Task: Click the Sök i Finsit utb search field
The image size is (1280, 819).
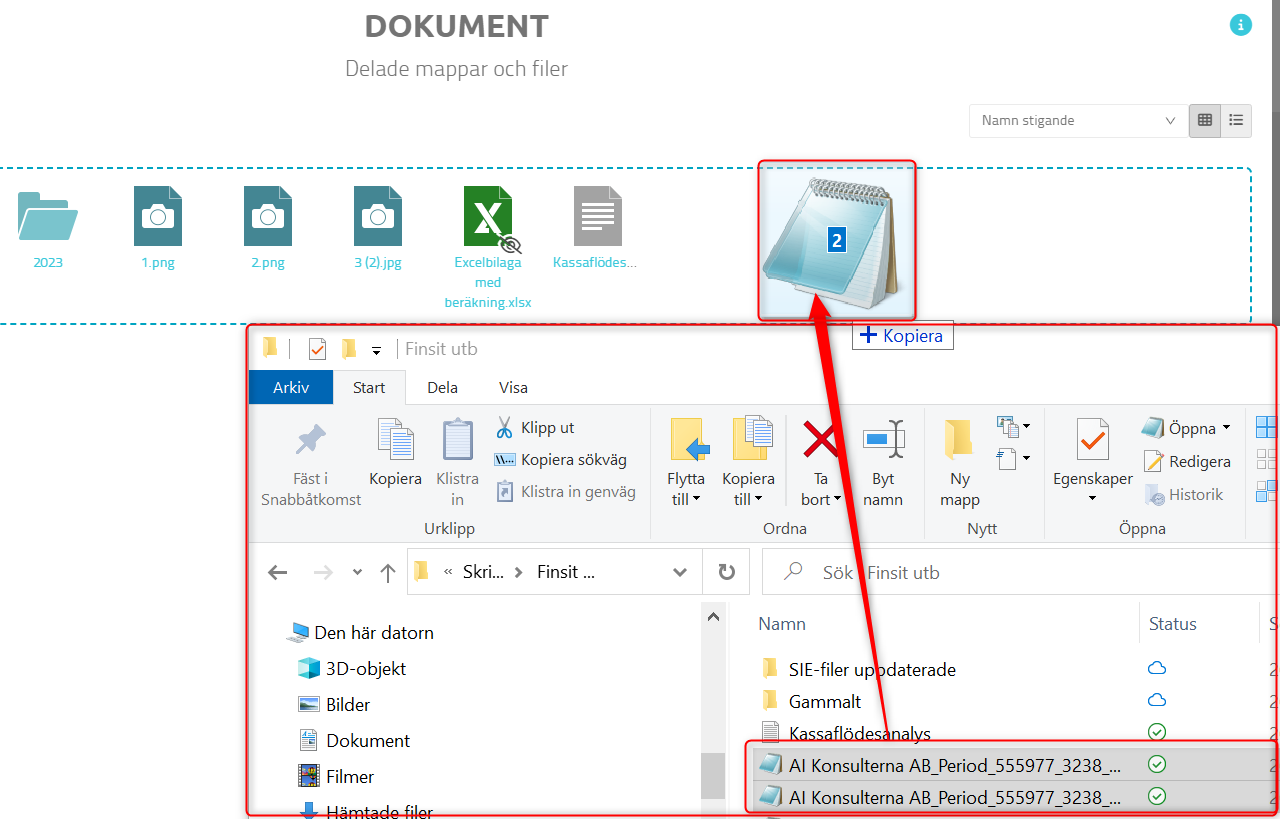Action: (x=1020, y=573)
